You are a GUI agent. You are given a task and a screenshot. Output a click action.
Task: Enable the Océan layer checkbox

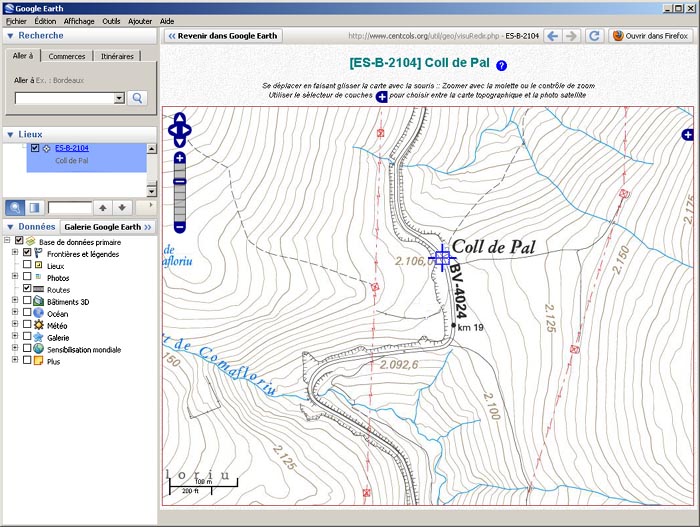tap(27, 313)
